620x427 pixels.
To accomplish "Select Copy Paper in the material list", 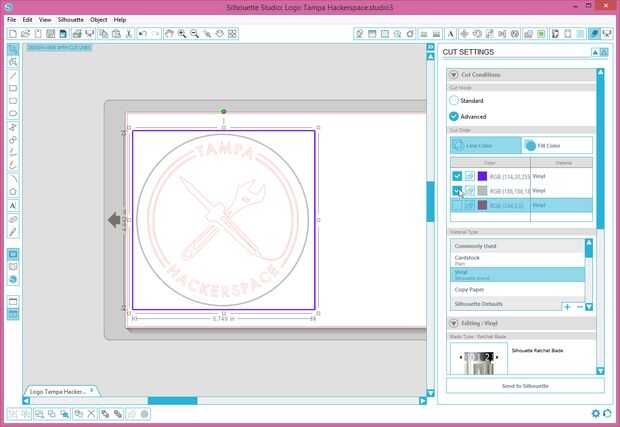I will (x=517, y=289).
